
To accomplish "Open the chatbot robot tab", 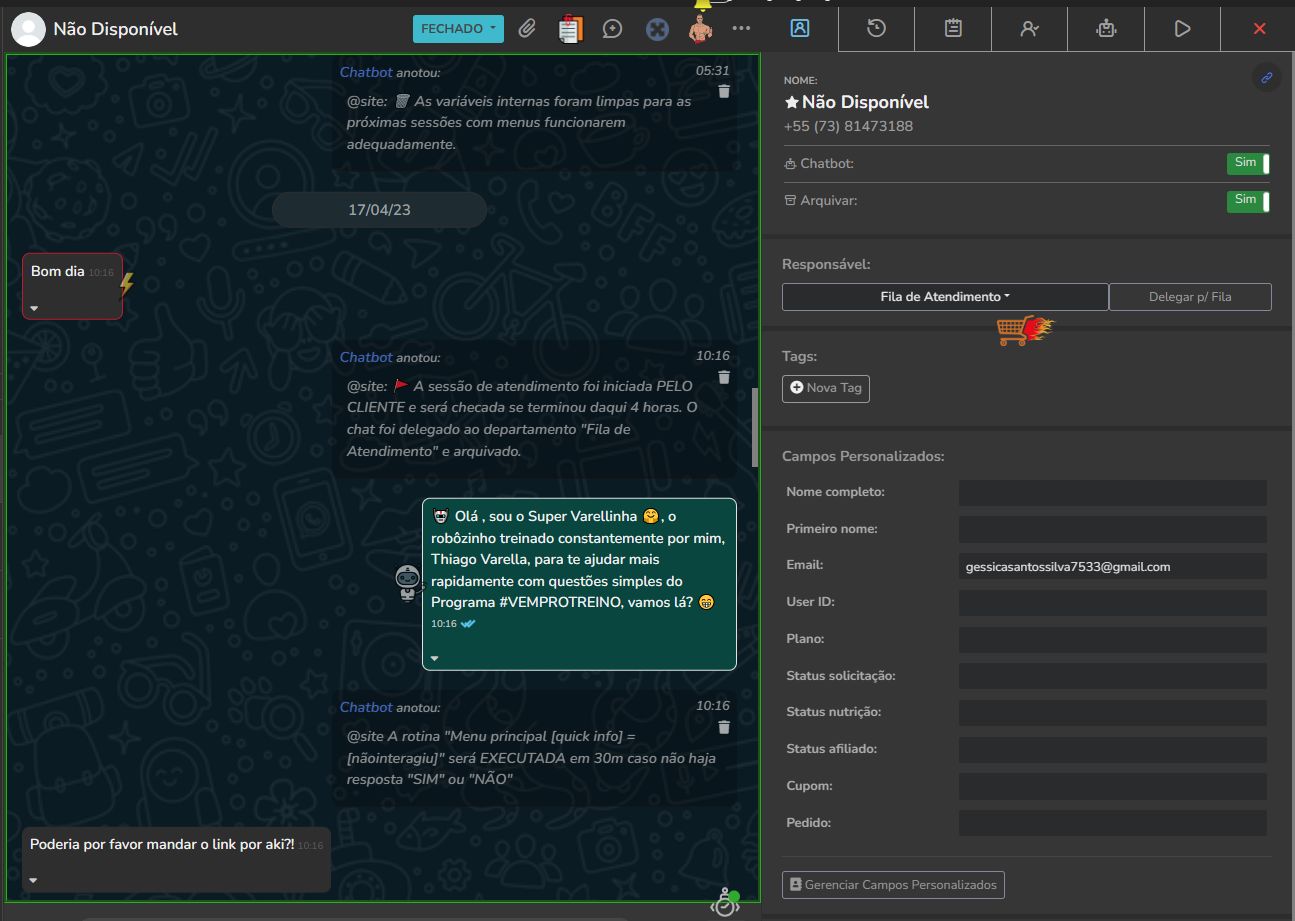I will click(1106, 28).
